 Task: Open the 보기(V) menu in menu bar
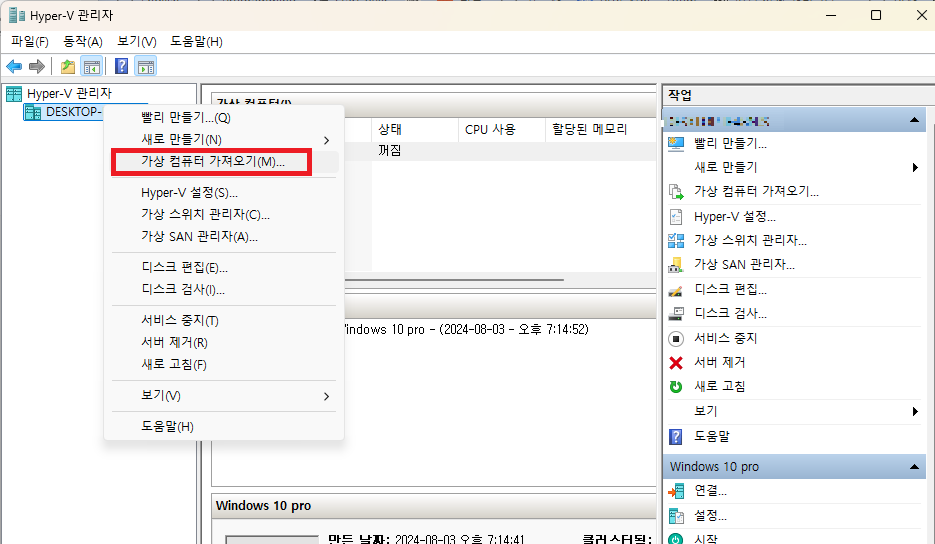point(137,42)
